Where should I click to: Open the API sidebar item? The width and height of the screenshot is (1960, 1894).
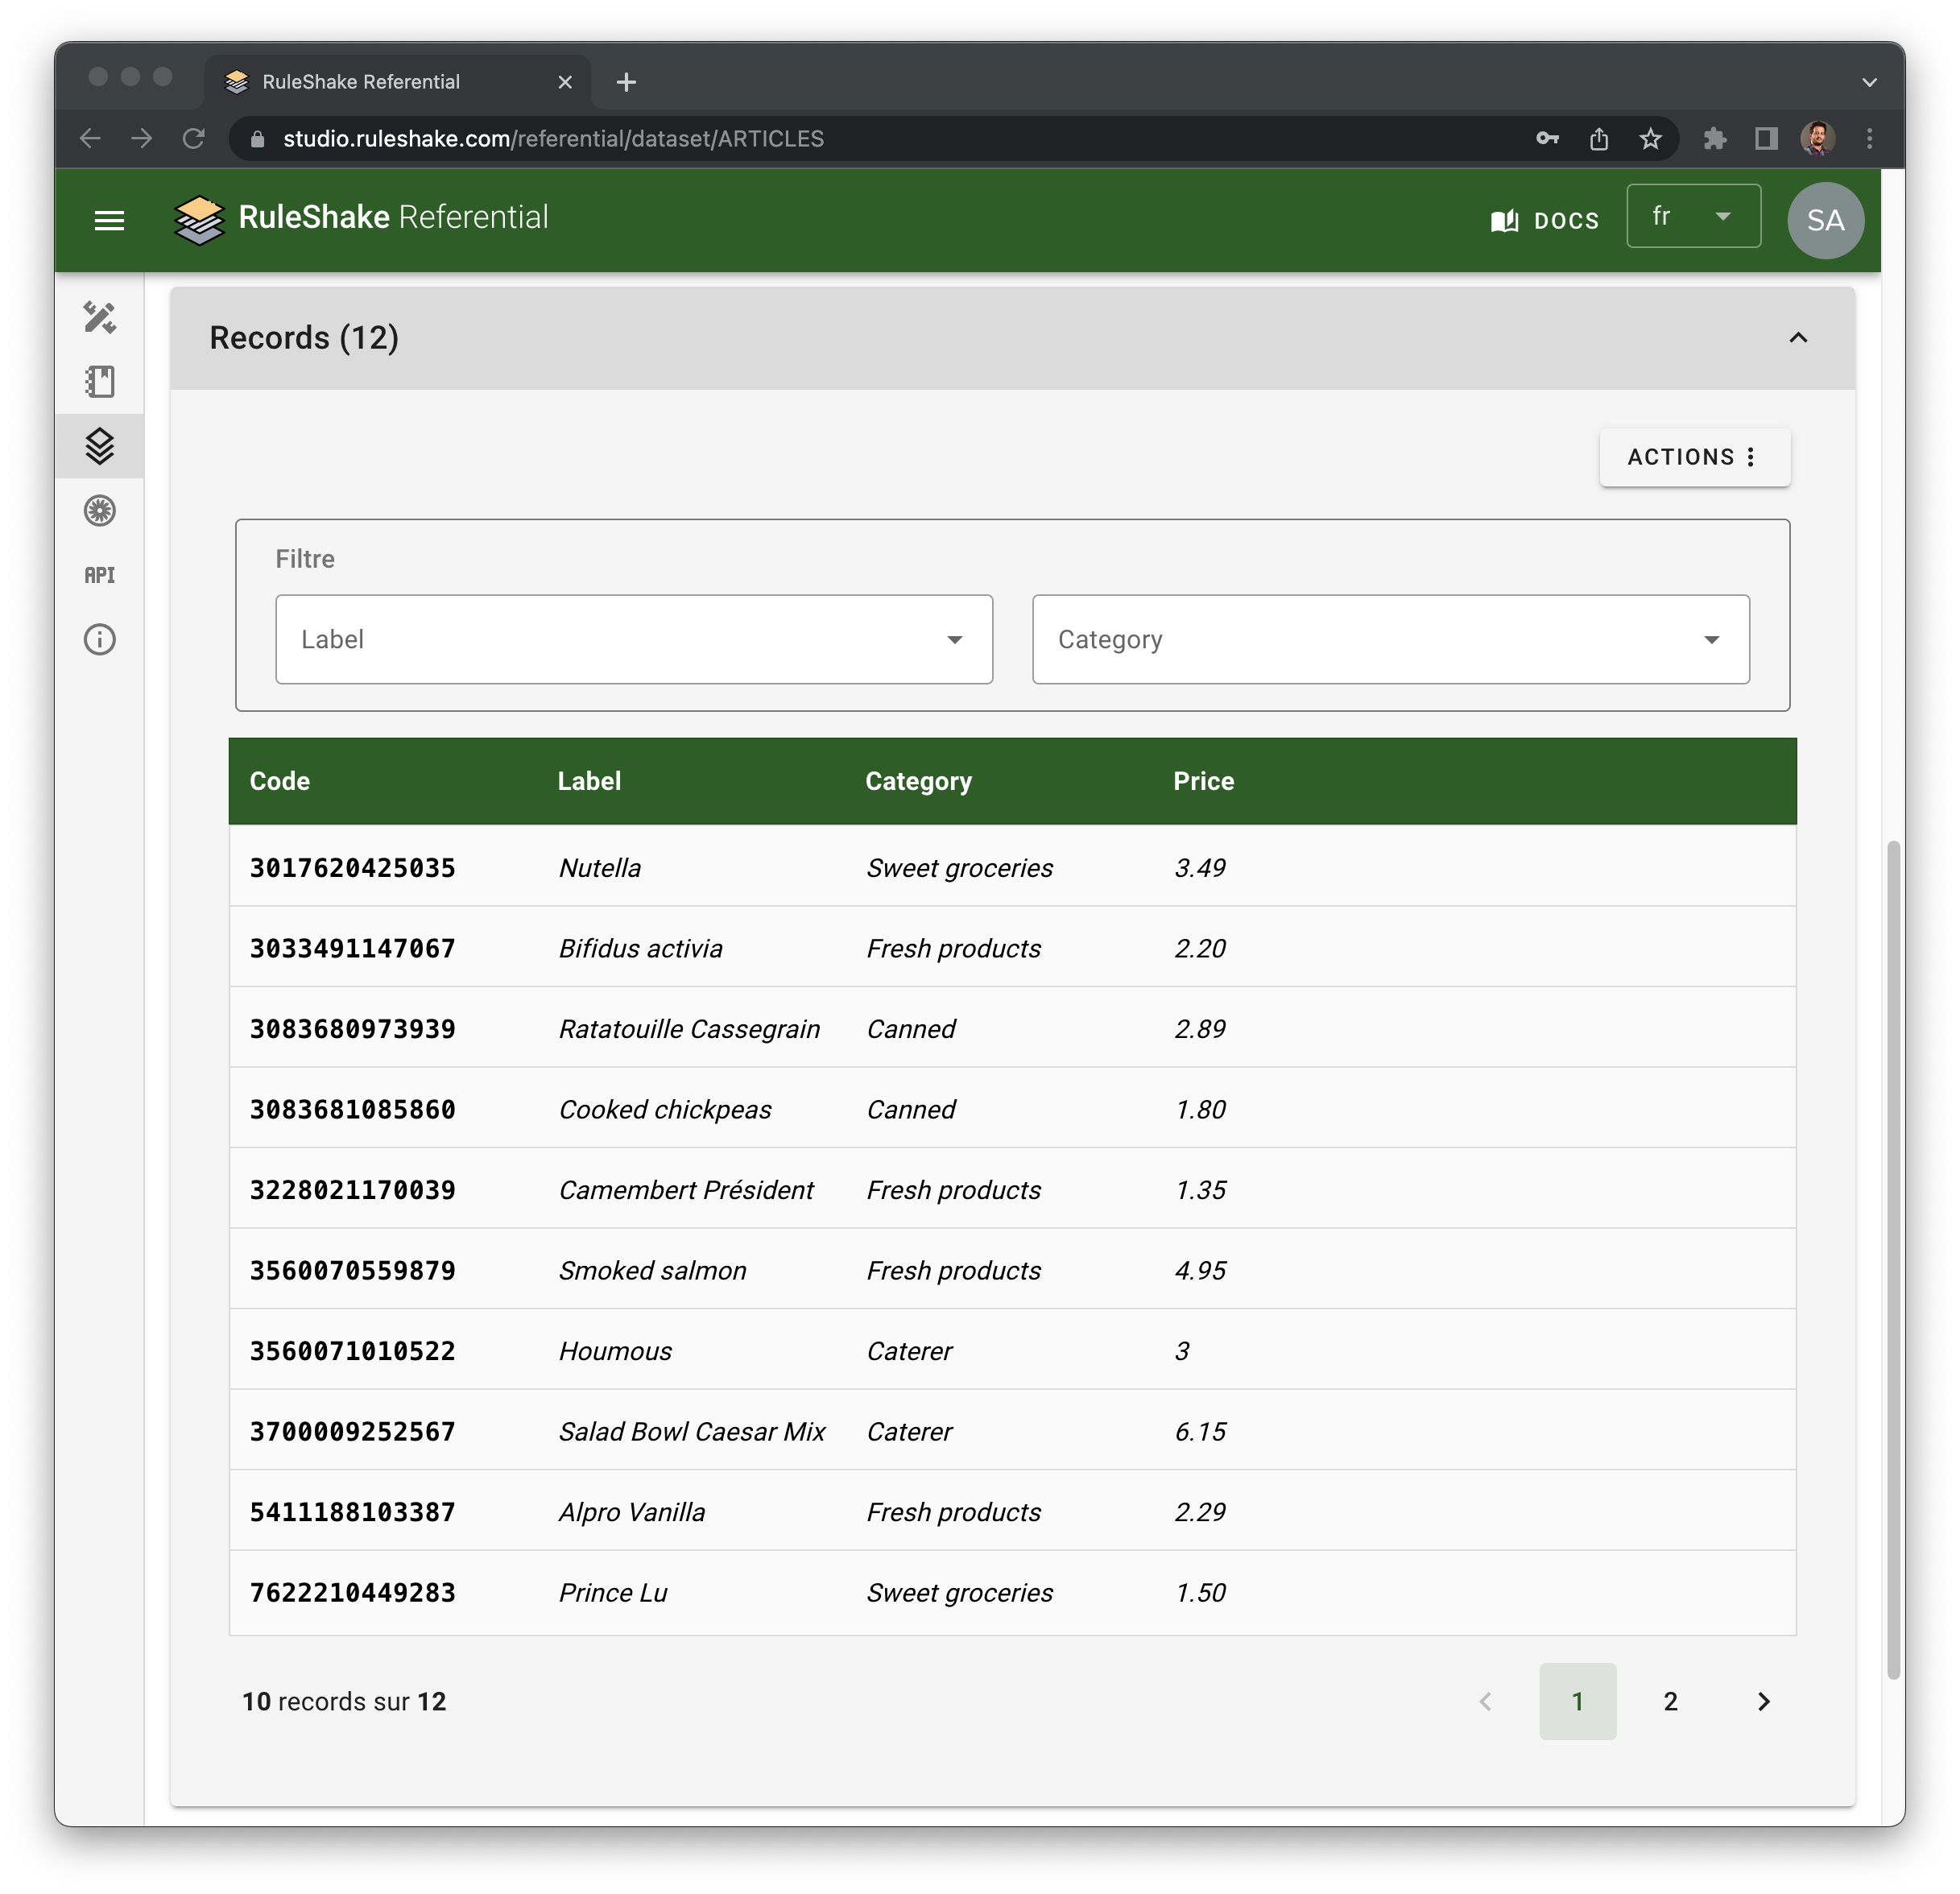pos(100,575)
